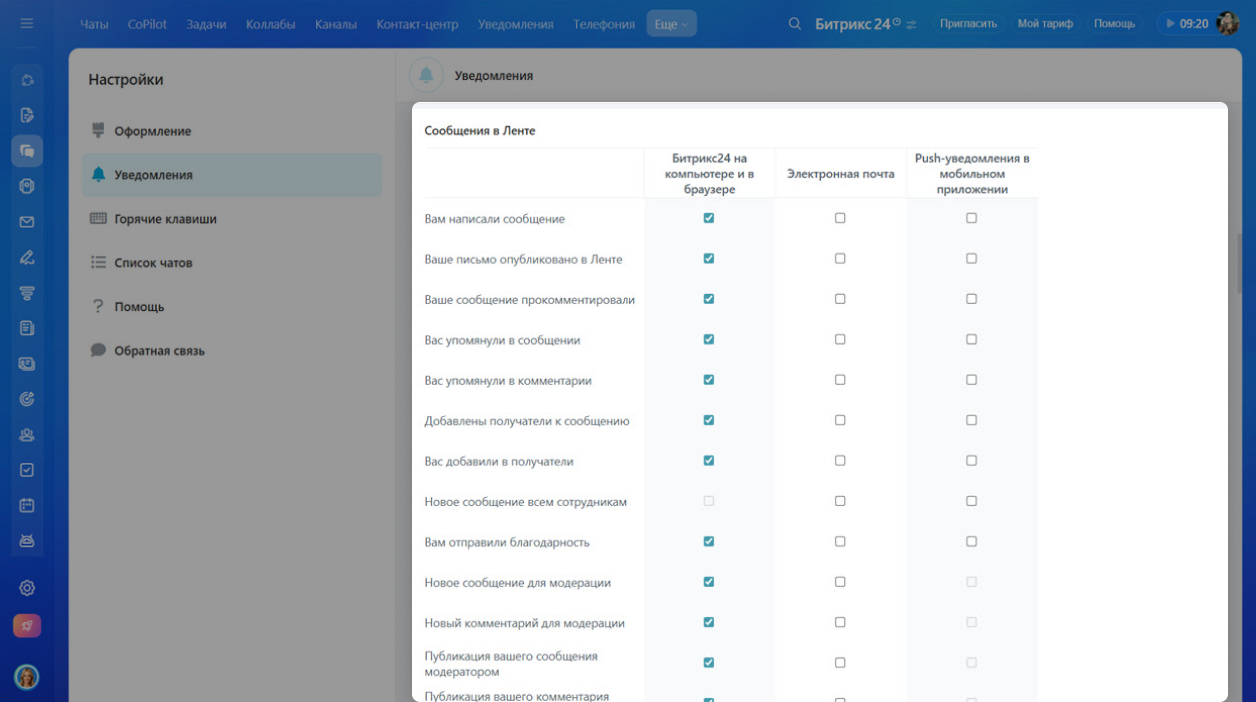Click the bell icon in Уведомления header

(x=427, y=75)
